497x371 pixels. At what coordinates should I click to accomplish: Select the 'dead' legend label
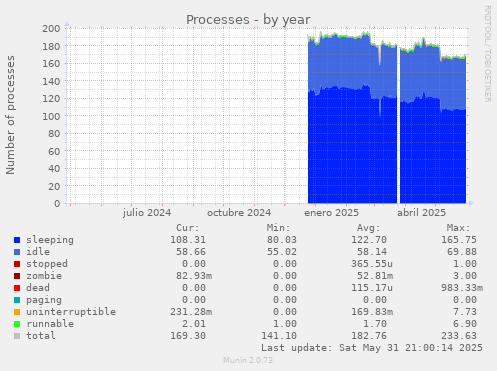tap(38, 288)
